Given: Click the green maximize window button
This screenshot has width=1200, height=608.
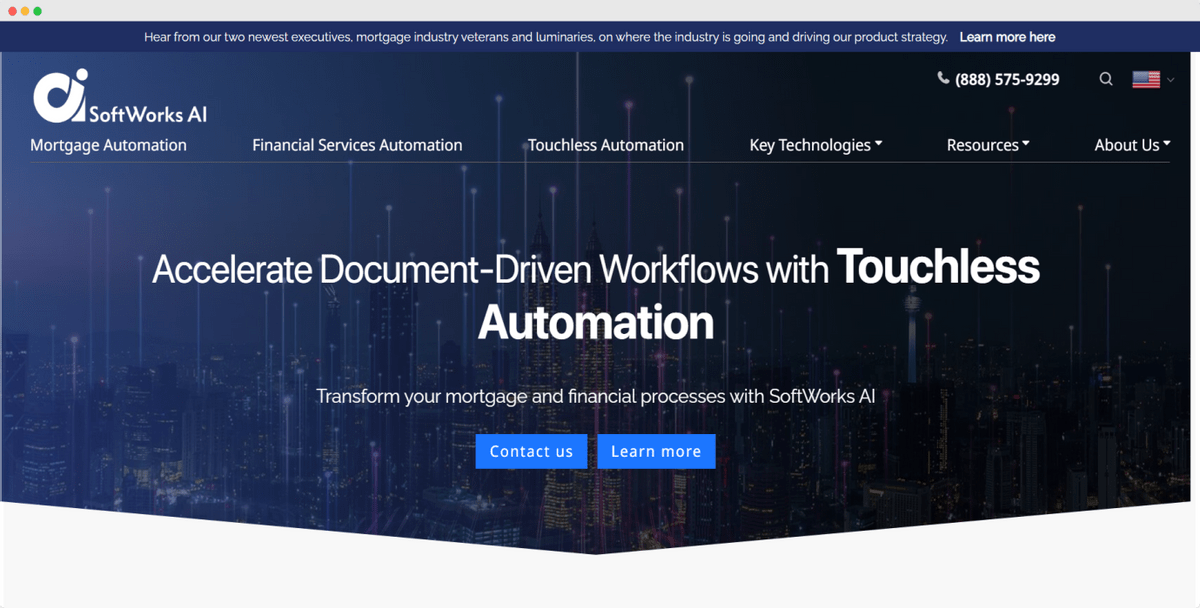Looking at the screenshot, I should tap(38, 11).
